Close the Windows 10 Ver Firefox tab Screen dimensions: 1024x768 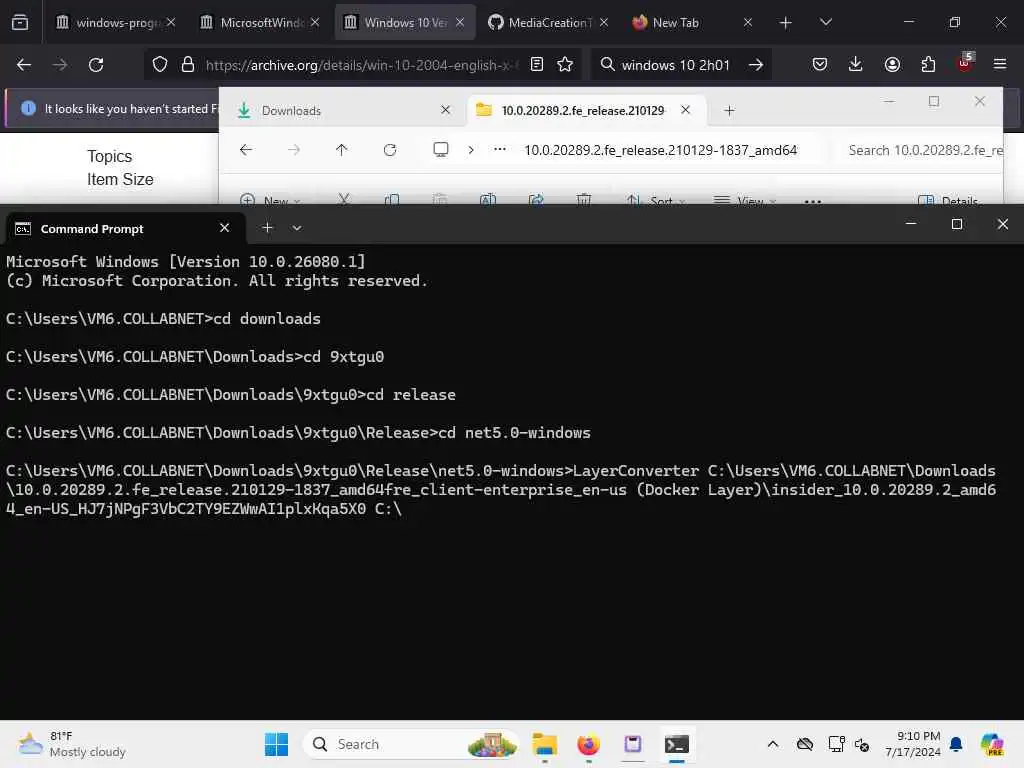(x=460, y=22)
